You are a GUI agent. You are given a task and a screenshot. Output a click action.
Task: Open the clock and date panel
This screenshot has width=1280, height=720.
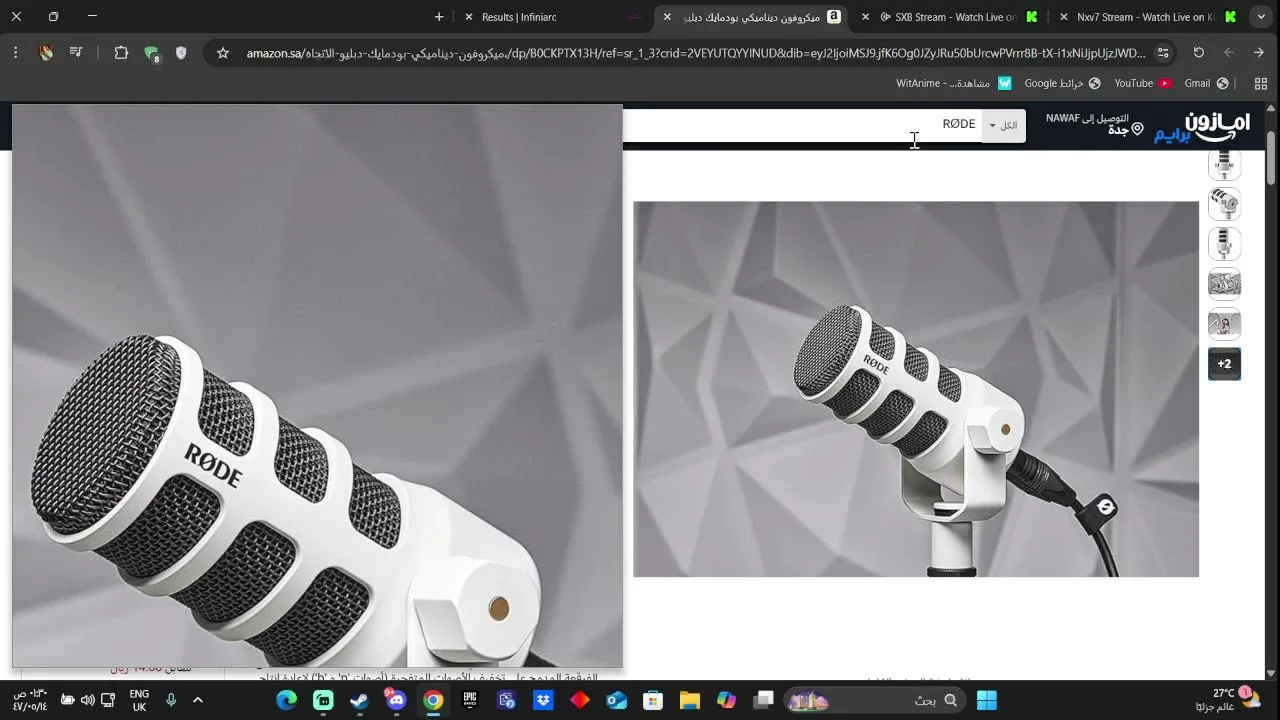coord(29,700)
